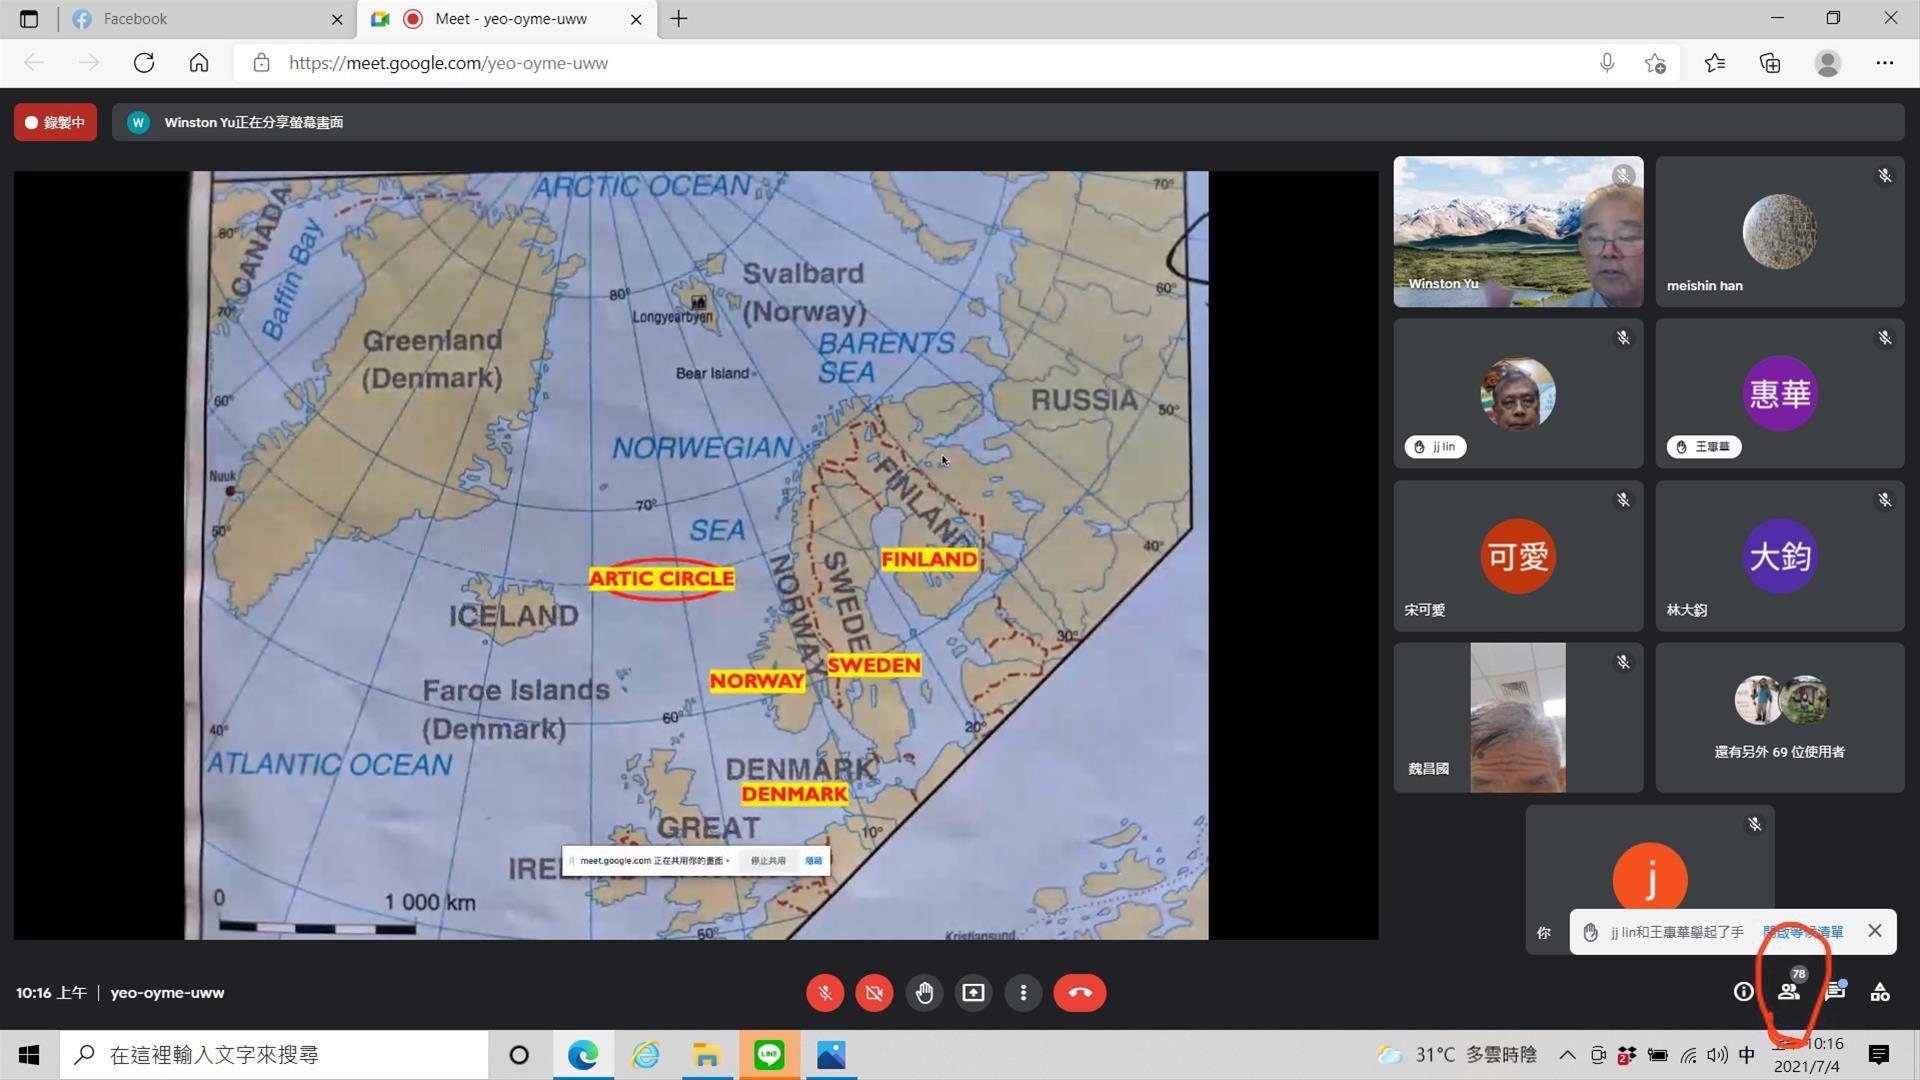1920x1080 pixels.
Task: Toggle the microphone mute button
Action: [825, 993]
